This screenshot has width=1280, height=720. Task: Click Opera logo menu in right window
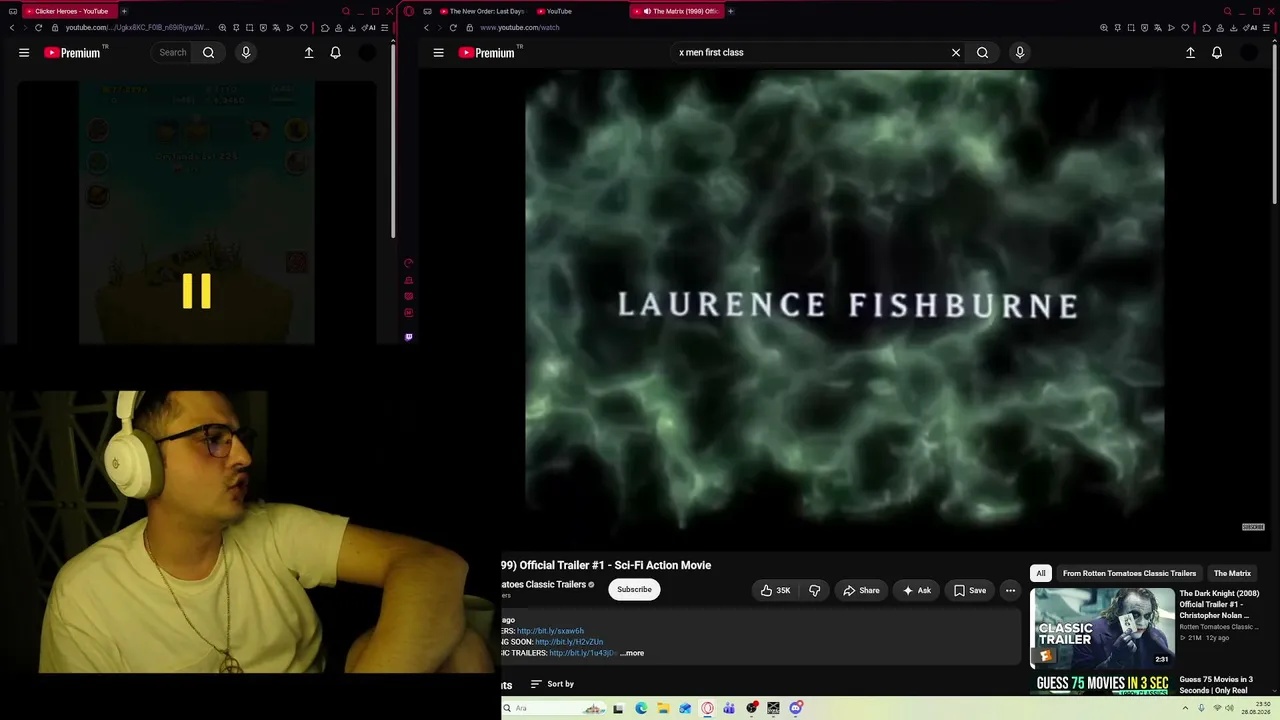pos(409,11)
